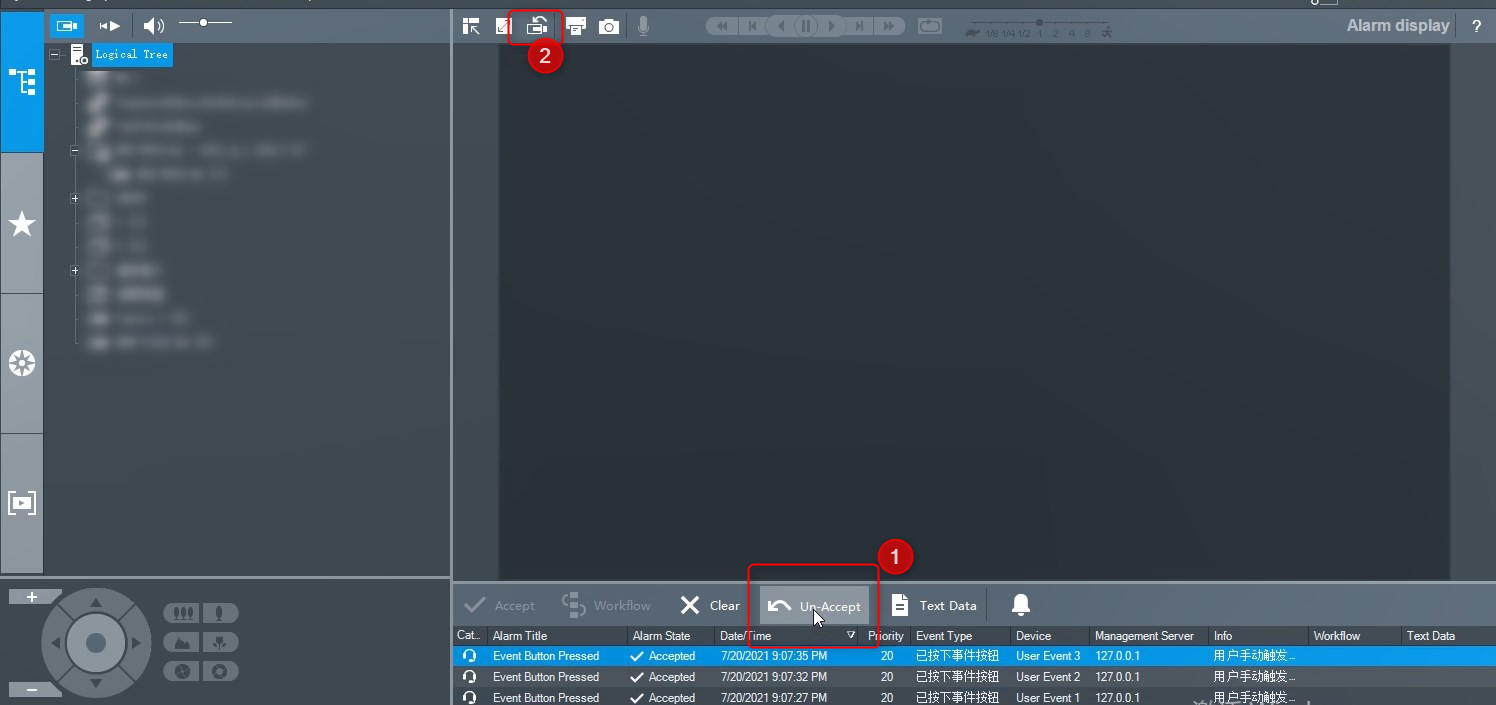Image resolution: width=1496 pixels, height=705 pixels.
Task: Mute audio via the speaker icon
Action: click(153, 25)
